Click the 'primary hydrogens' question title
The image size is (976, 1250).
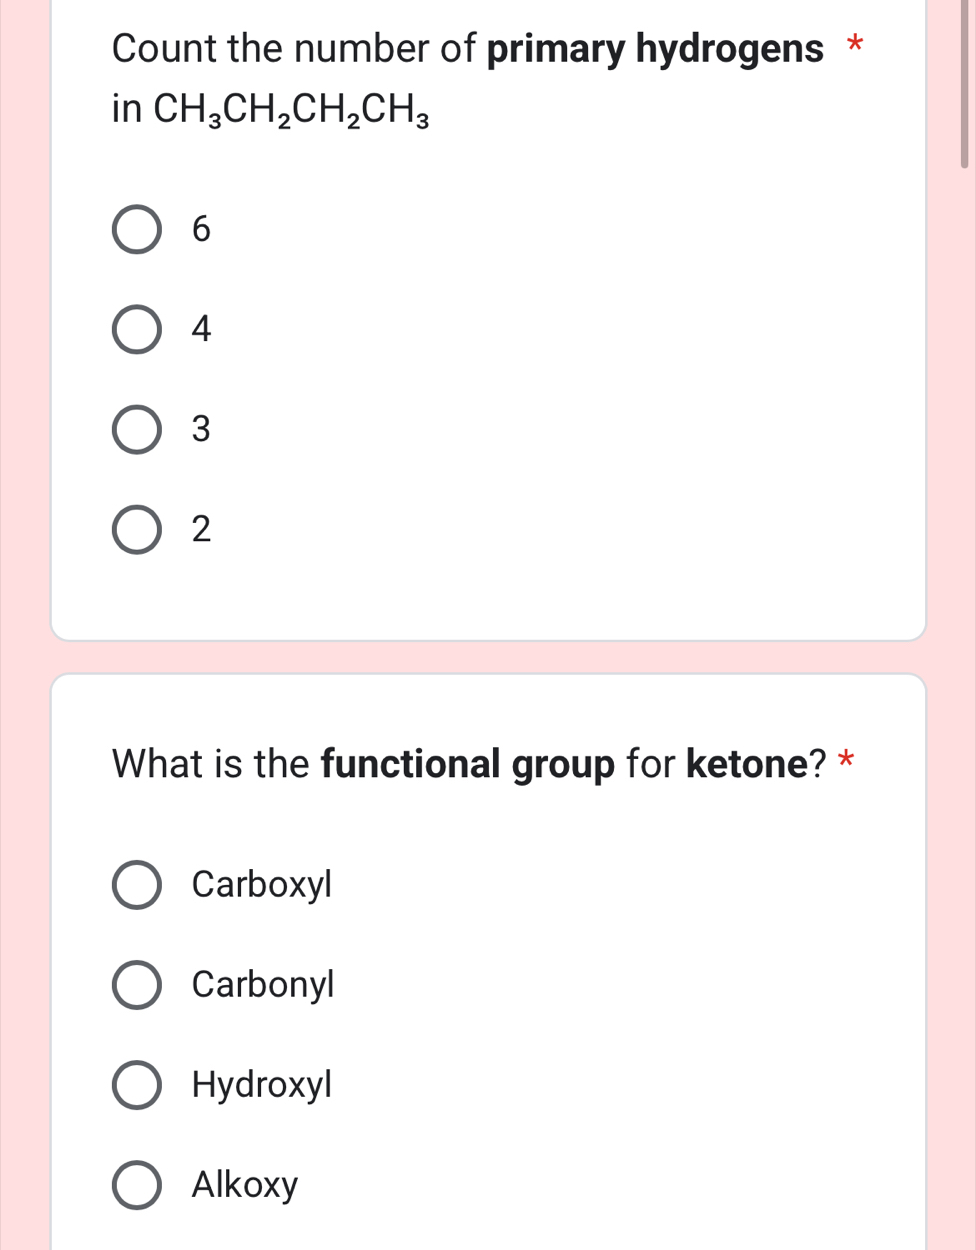(x=468, y=48)
